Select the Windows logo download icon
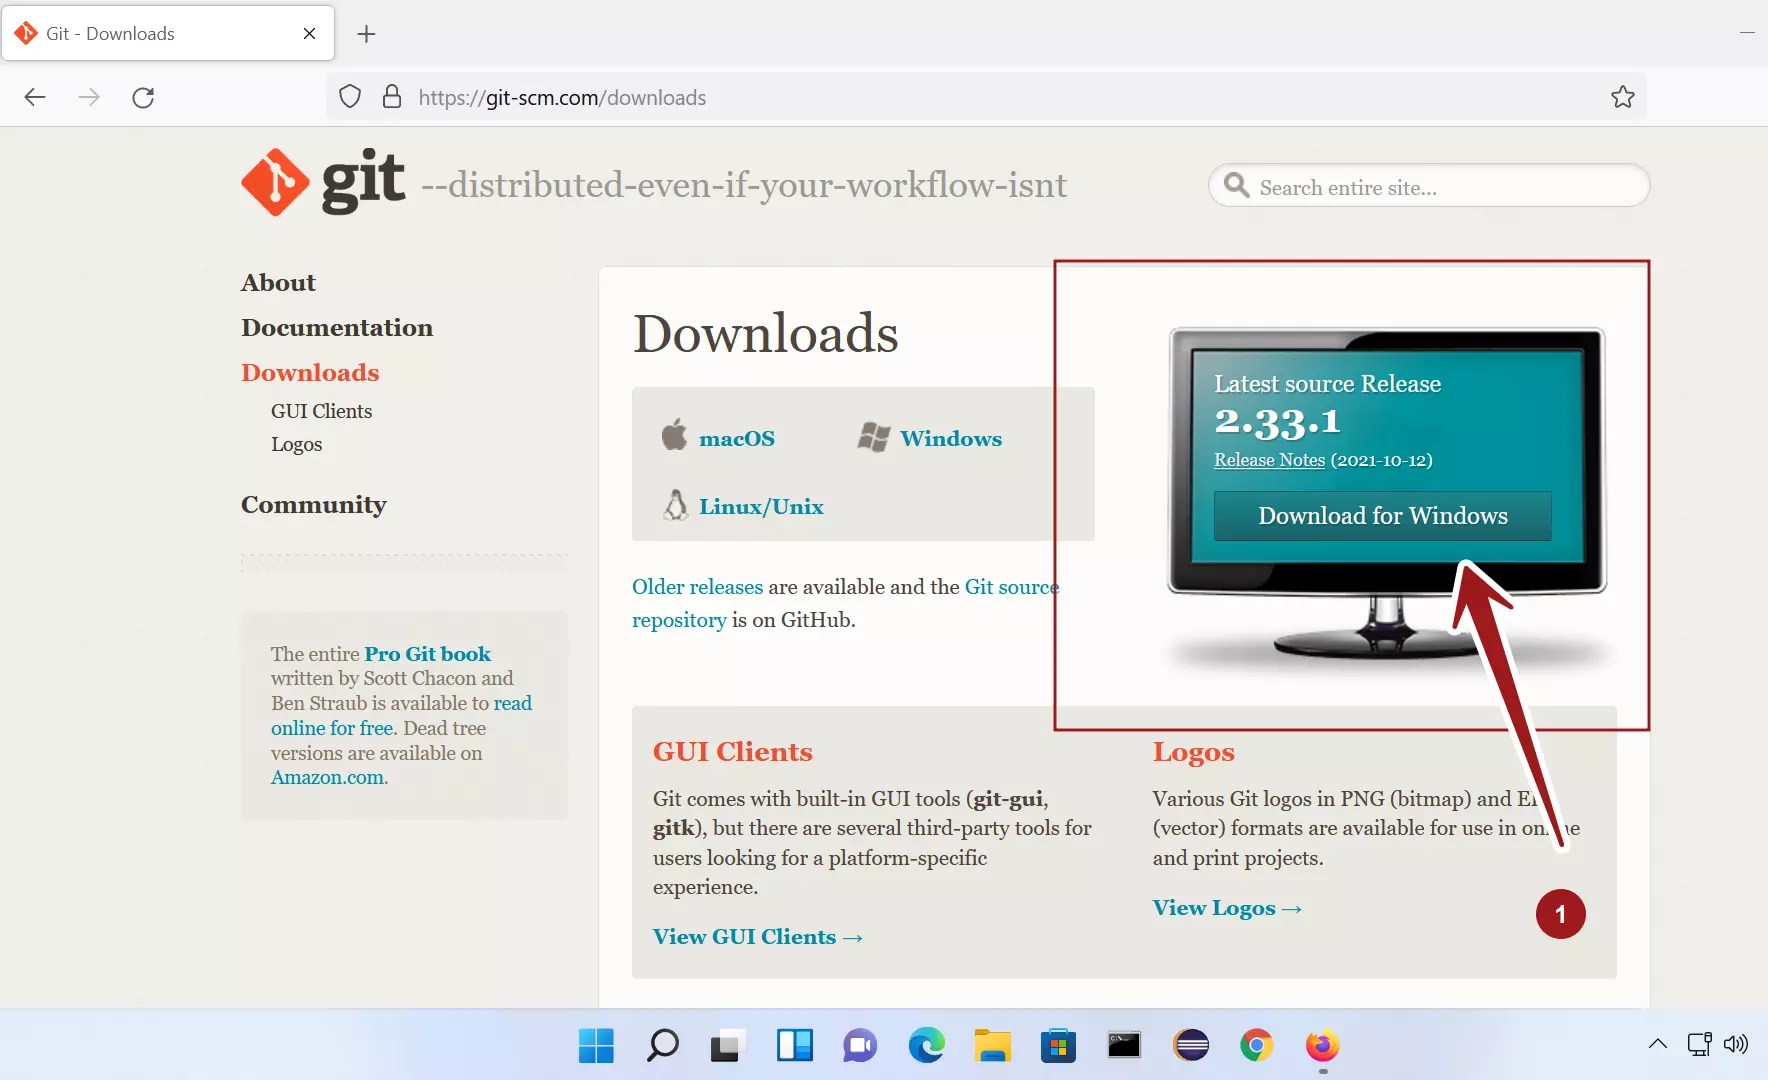This screenshot has width=1768, height=1080. 875,436
